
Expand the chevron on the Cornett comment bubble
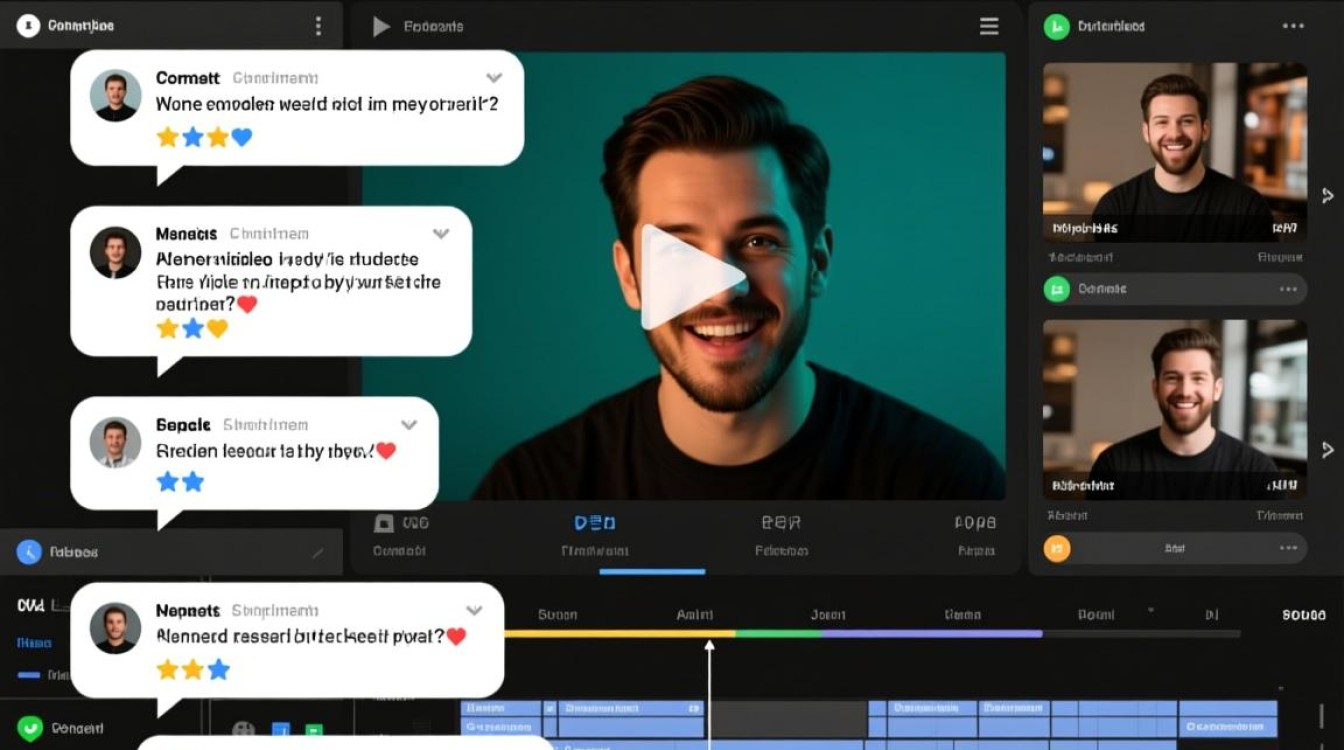tap(493, 78)
